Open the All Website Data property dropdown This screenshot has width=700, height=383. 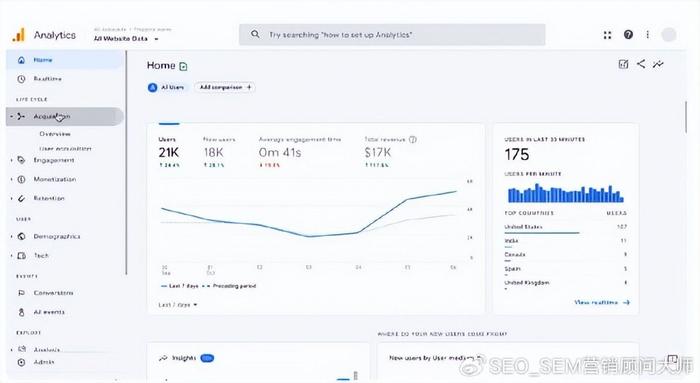pyautogui.click(x=126, y=39)
